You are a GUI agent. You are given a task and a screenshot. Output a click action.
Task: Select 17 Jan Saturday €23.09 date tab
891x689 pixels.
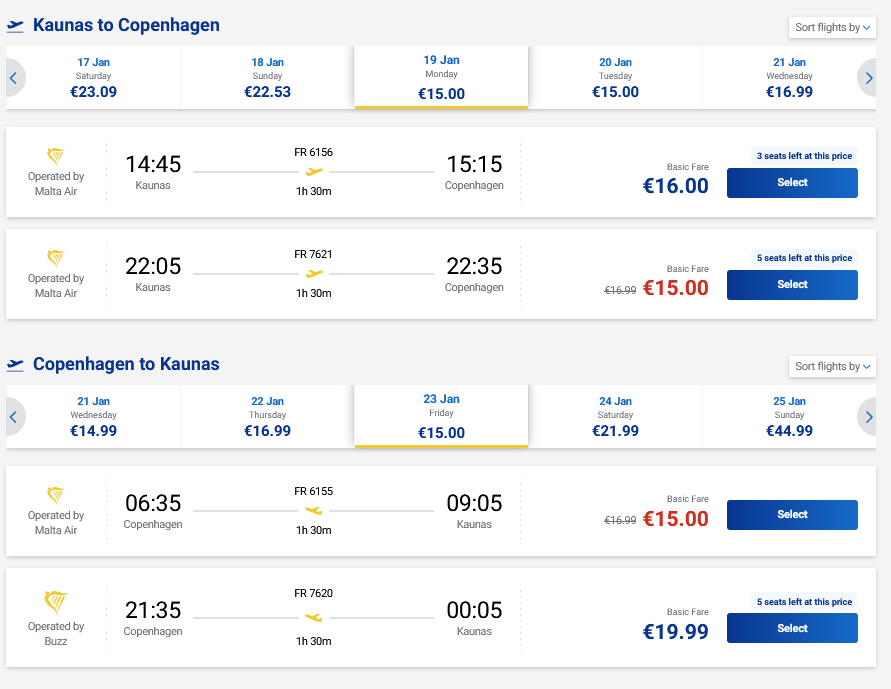93,77
